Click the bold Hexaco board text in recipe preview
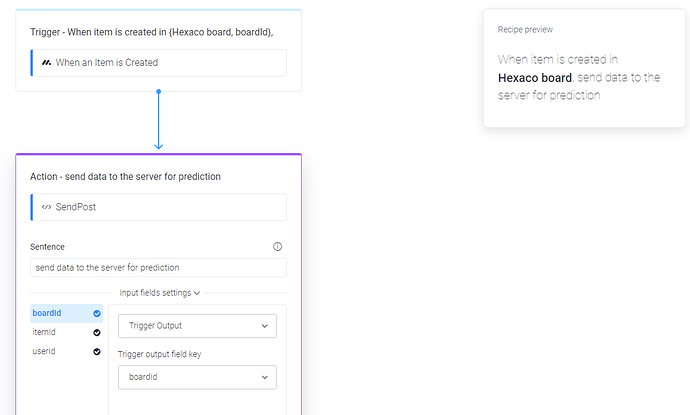This screenshot has width=690, height=415. coord(535,77)
